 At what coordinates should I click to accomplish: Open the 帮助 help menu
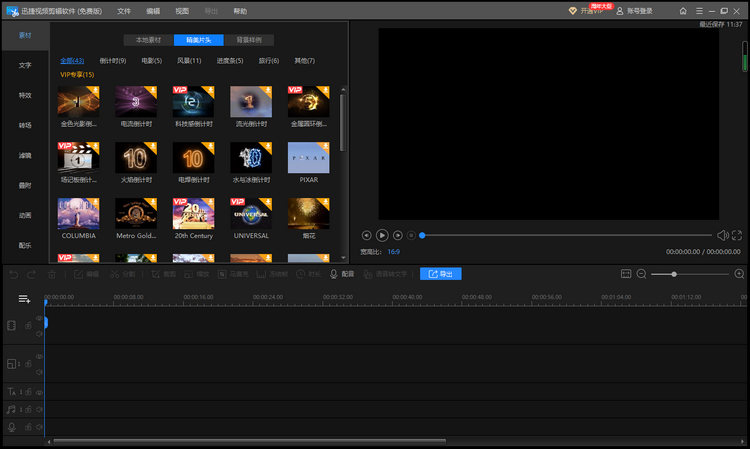[240, 11]
